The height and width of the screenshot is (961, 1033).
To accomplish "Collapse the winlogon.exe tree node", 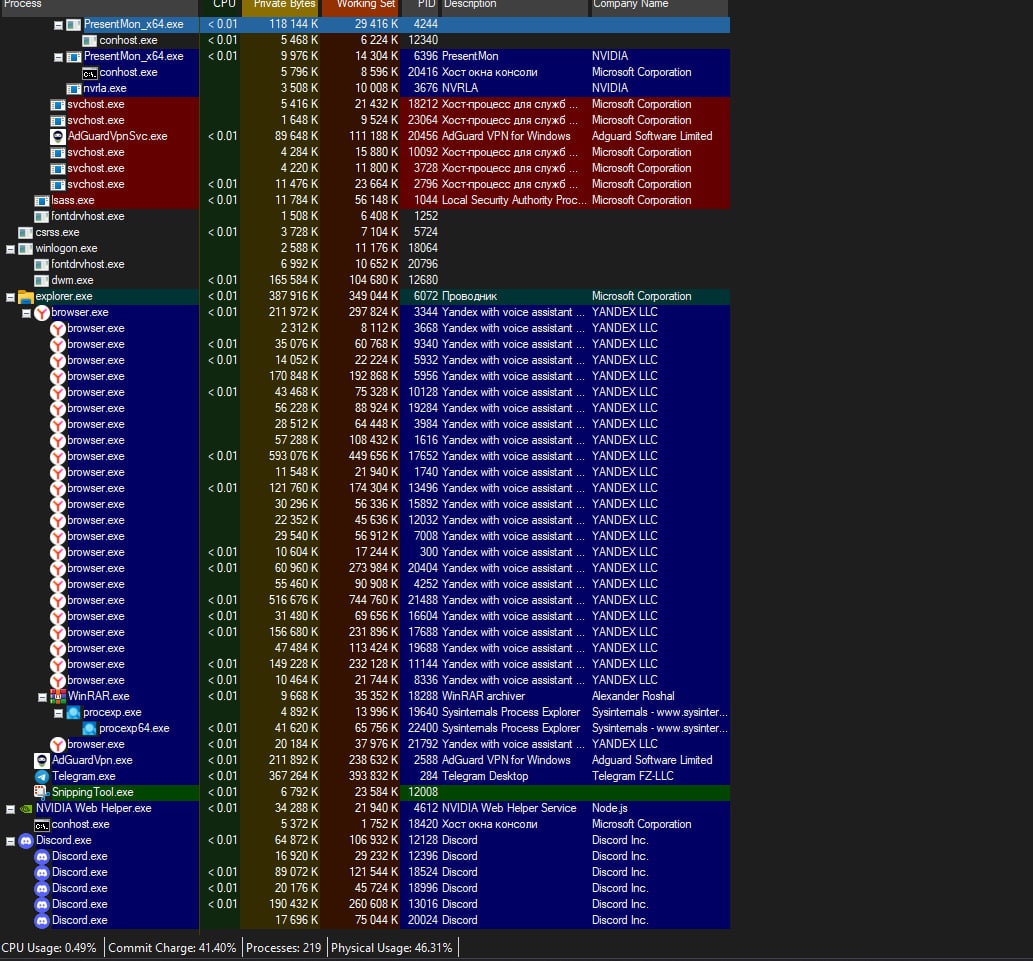I will pyautogui.click(x=11, y=249).
